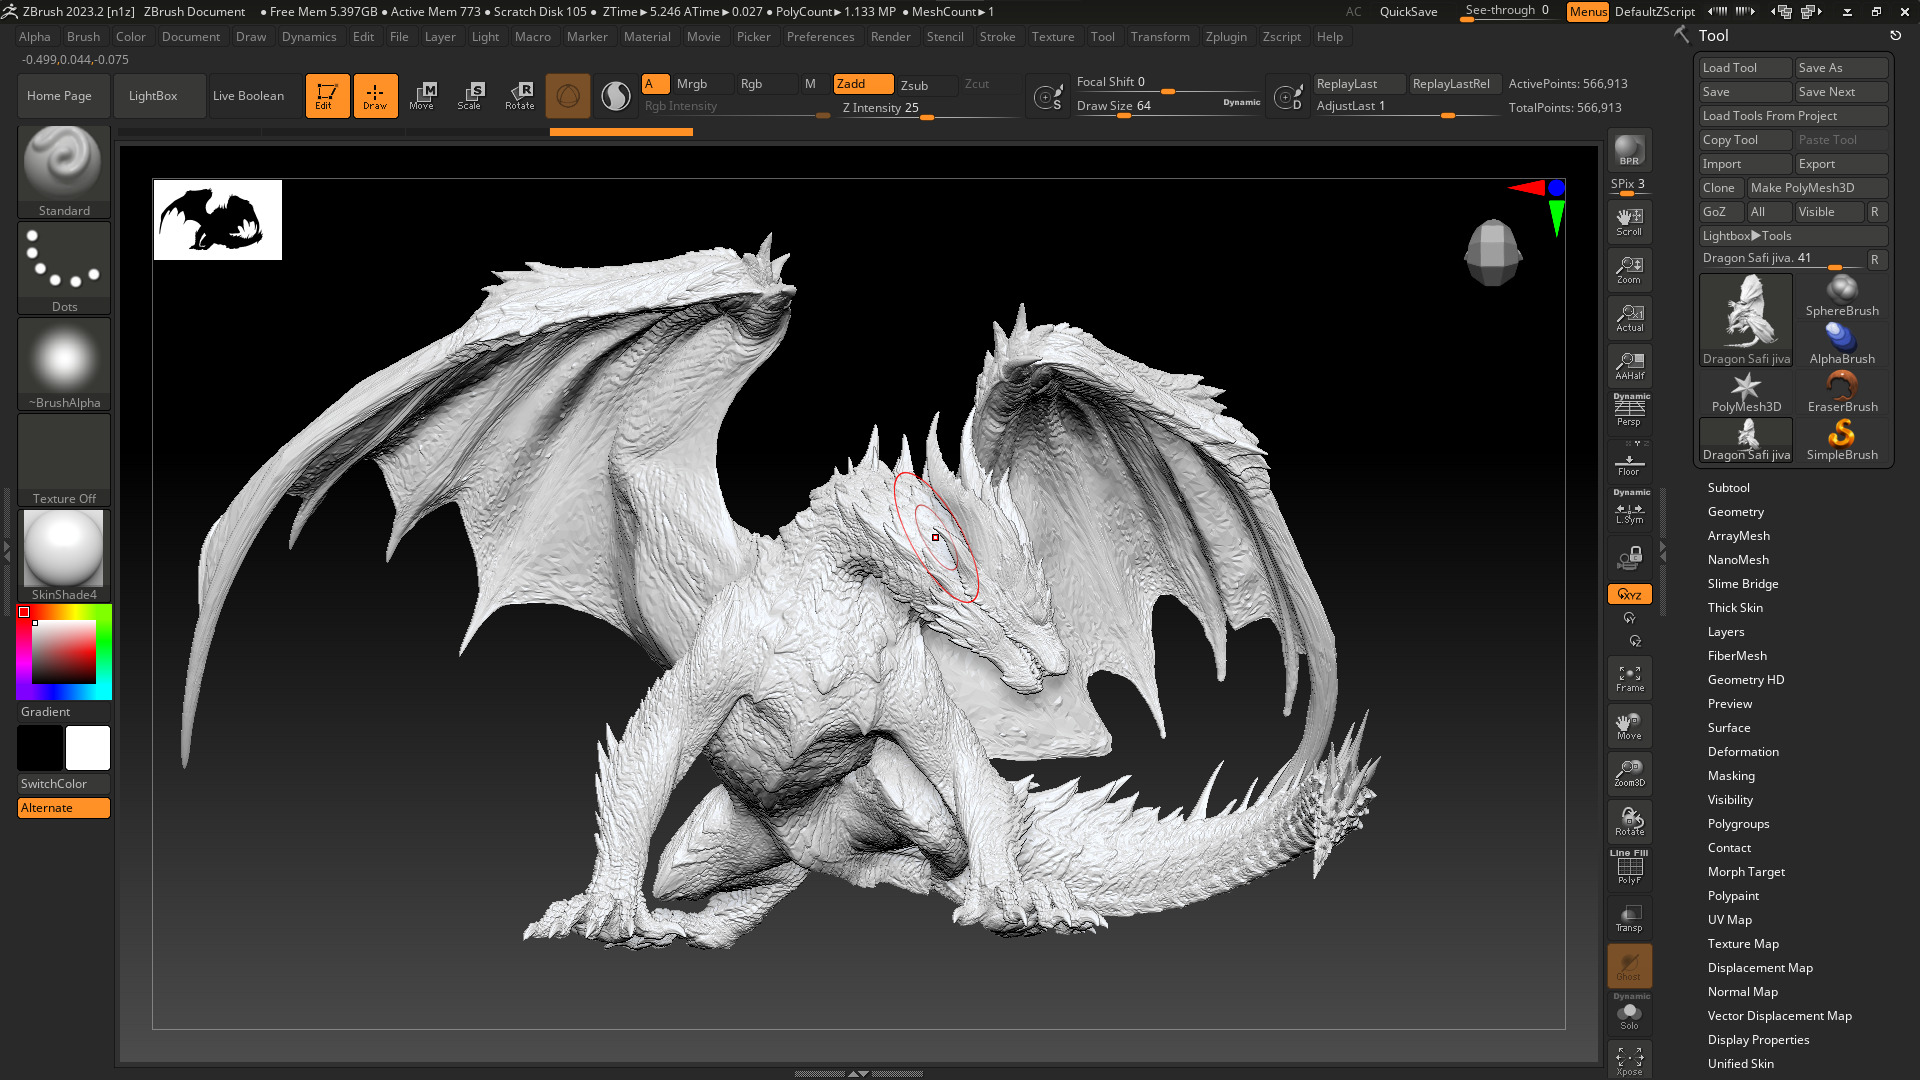Select the white secondary color swatch

[88, 748]
